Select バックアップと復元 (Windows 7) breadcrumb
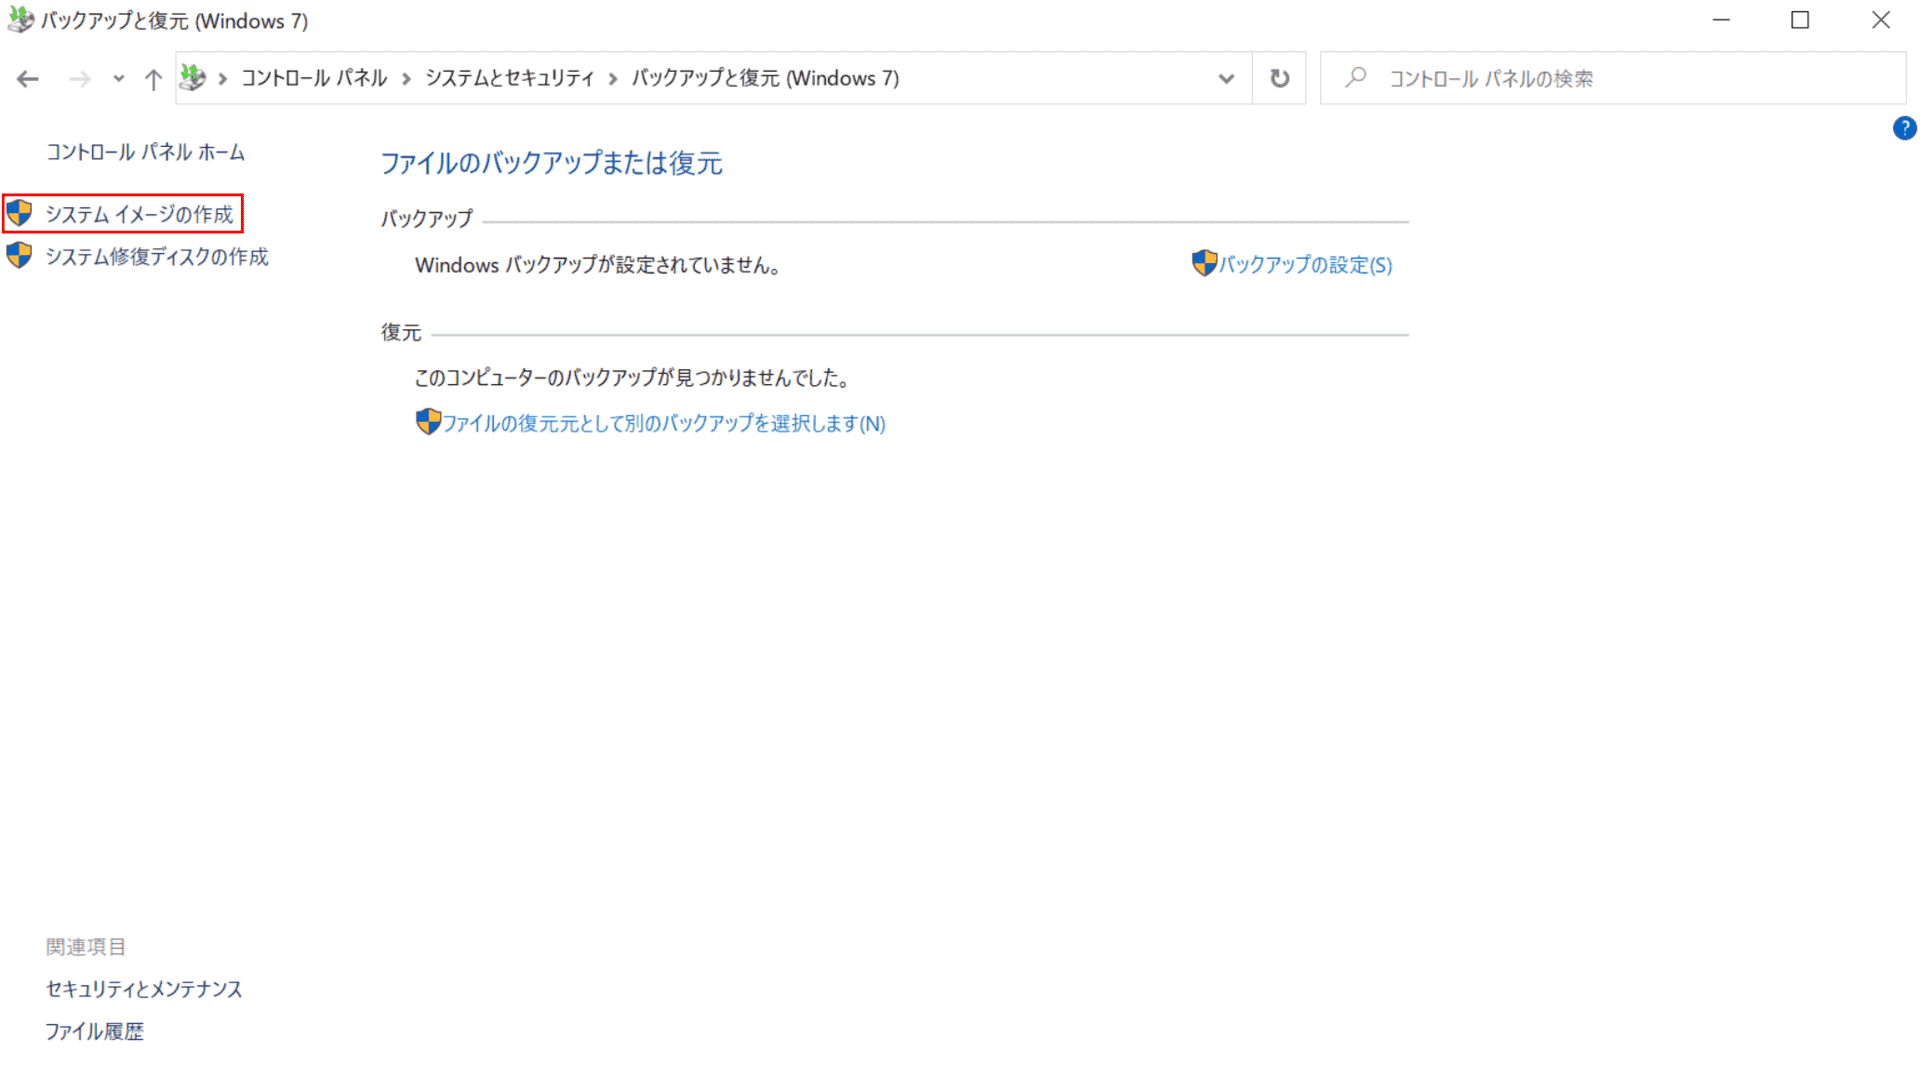Image resolution: width=1920 pixels, height=1065 pixels. pos(765,78)
